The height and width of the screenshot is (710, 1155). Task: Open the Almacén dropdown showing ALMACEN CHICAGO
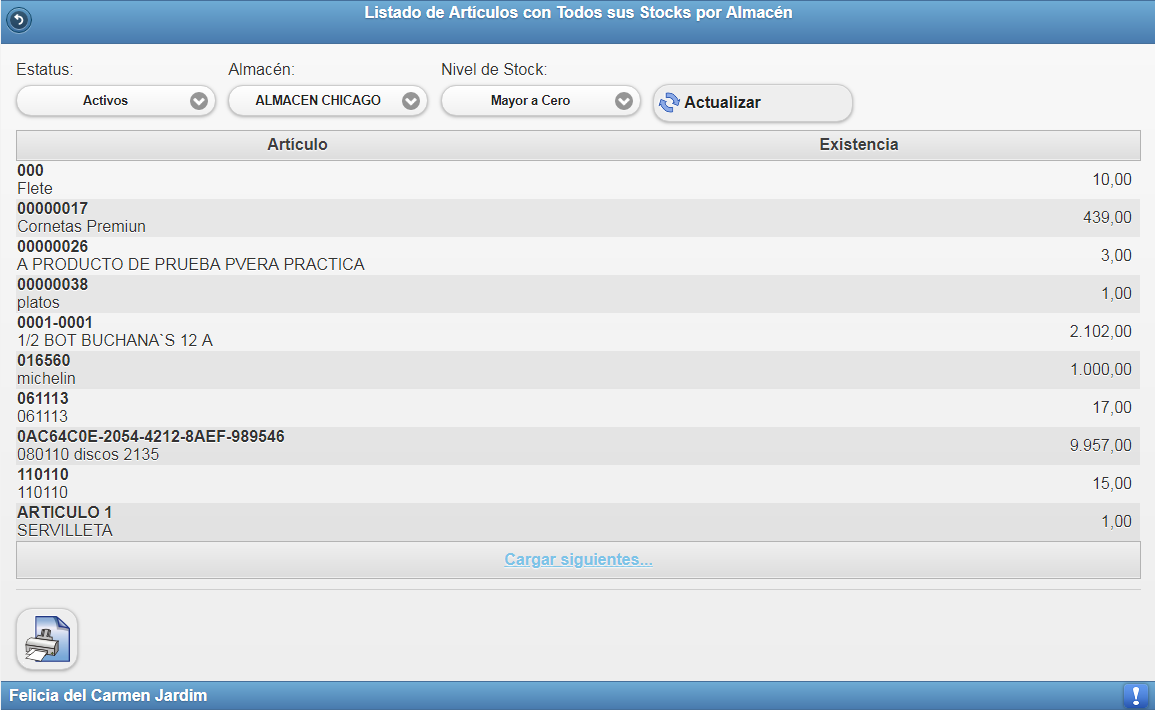click(x=328, y=101)
